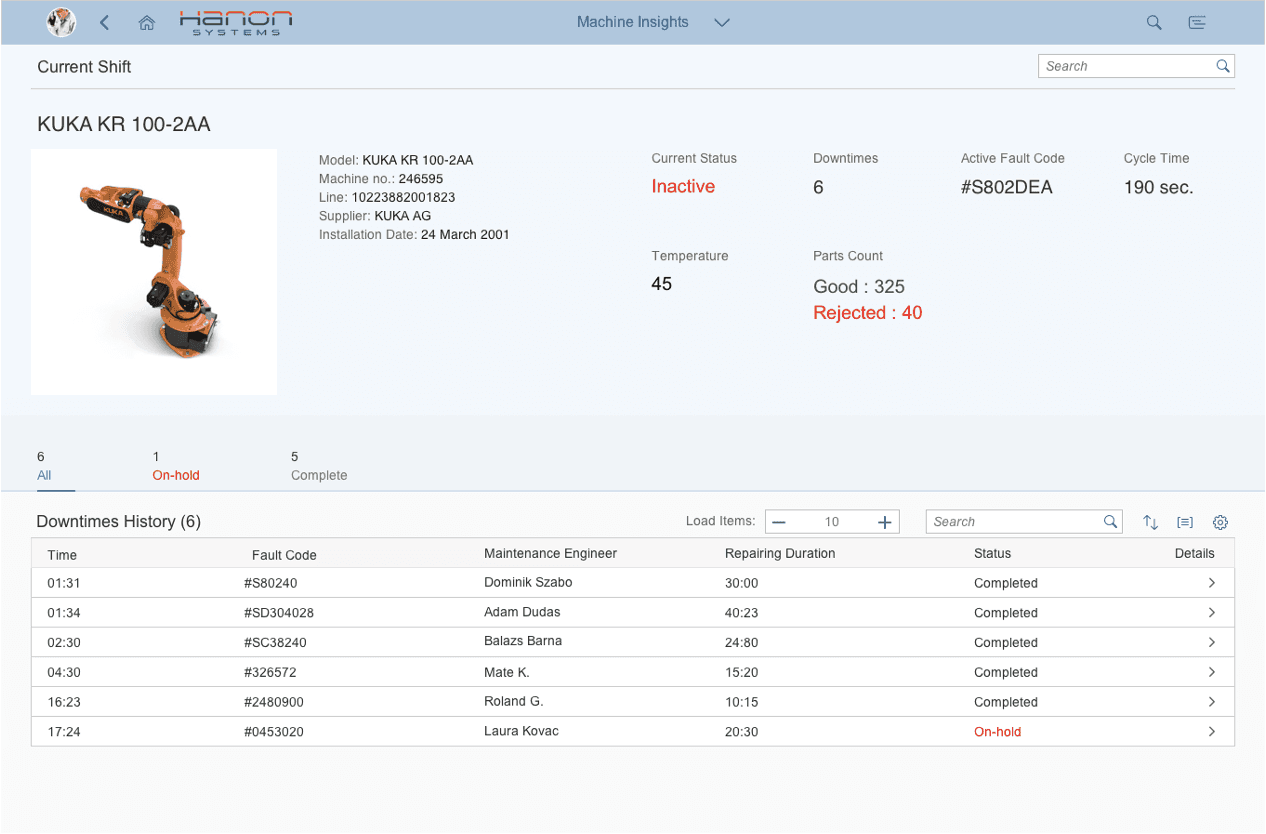Click the Fault Code column header

coord(284,555)
